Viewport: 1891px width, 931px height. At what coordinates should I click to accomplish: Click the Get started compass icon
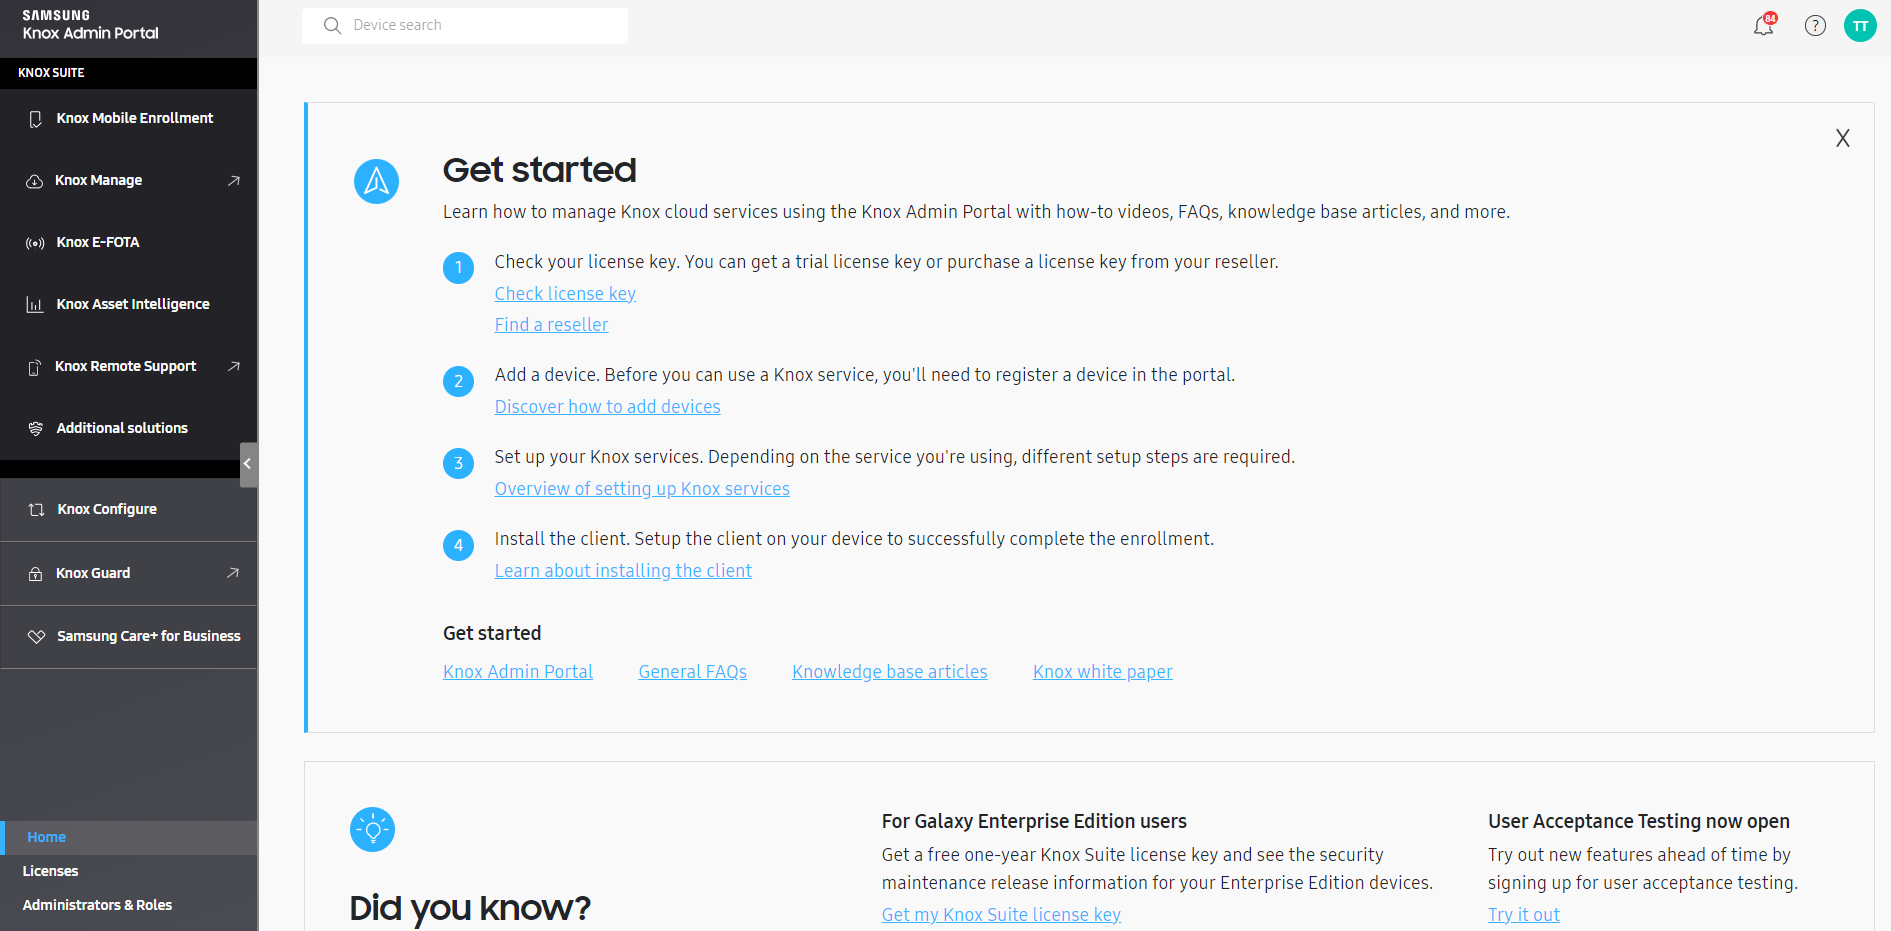(x=376, y=182)
